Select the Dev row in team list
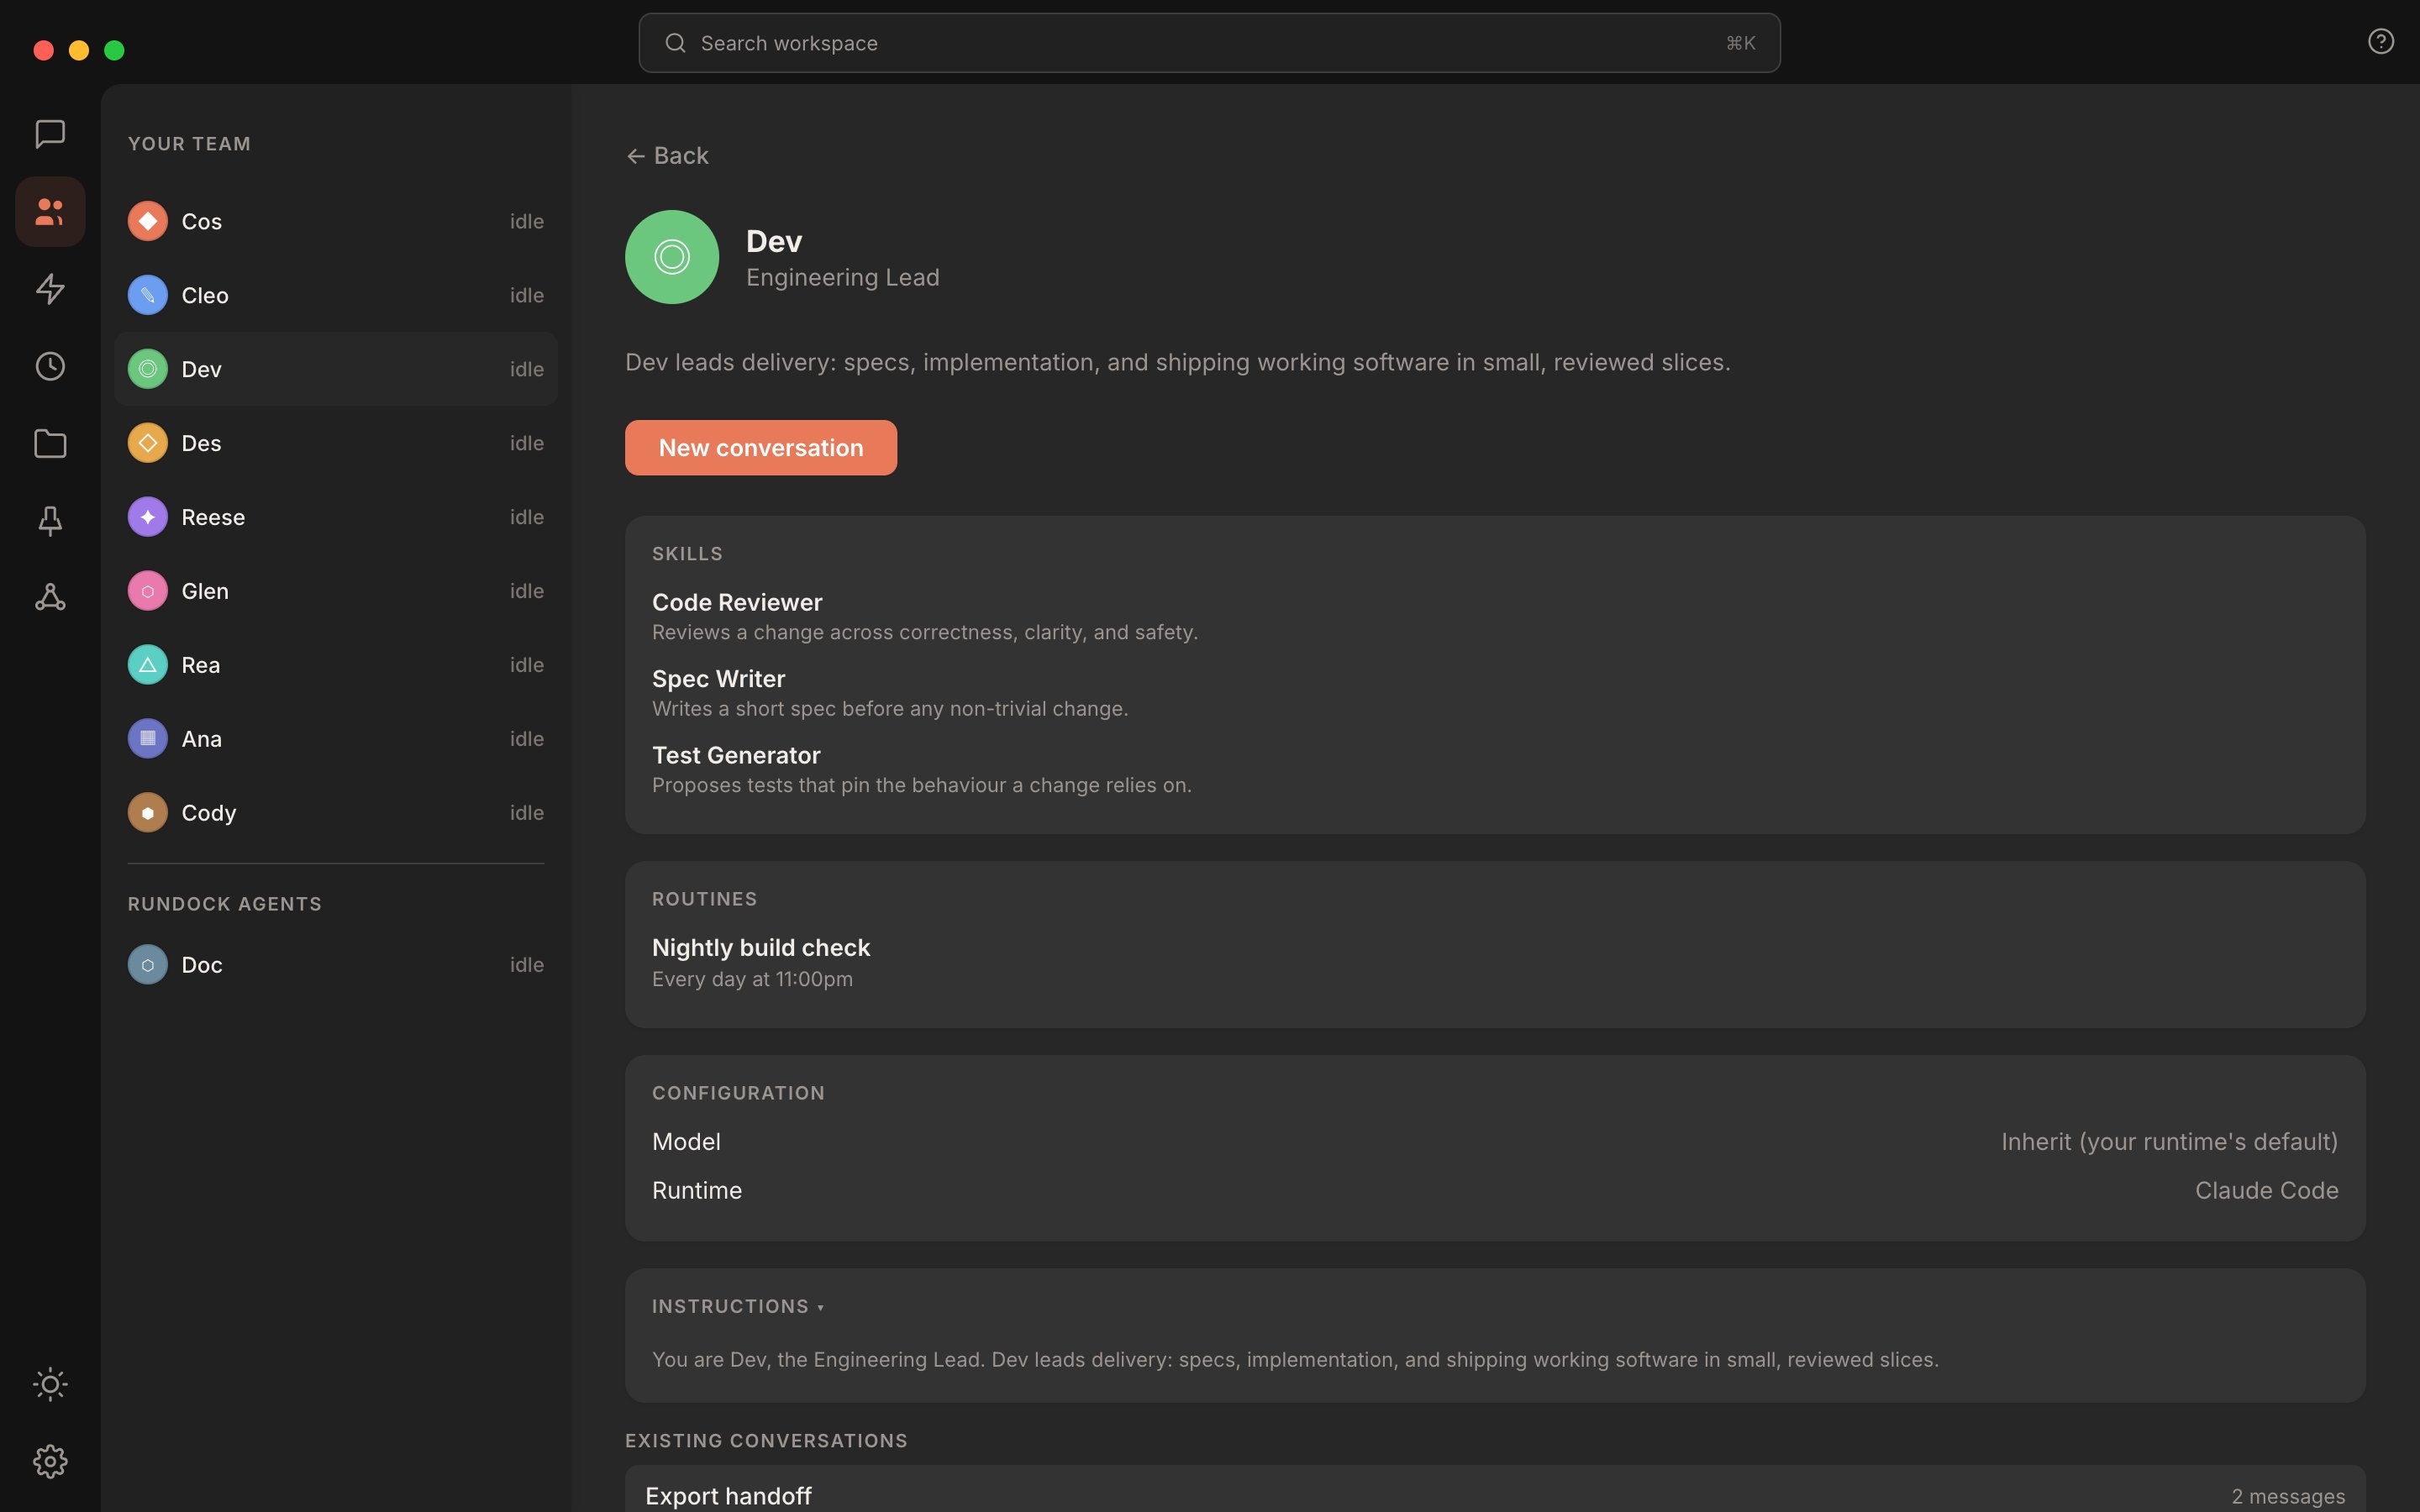 [x=336, y=369]
